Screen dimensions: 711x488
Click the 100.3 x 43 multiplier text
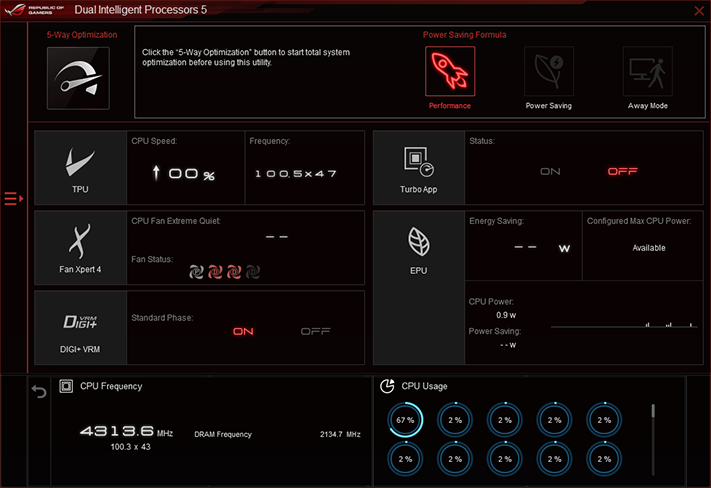pyautogui.click(x=131, y=447)
